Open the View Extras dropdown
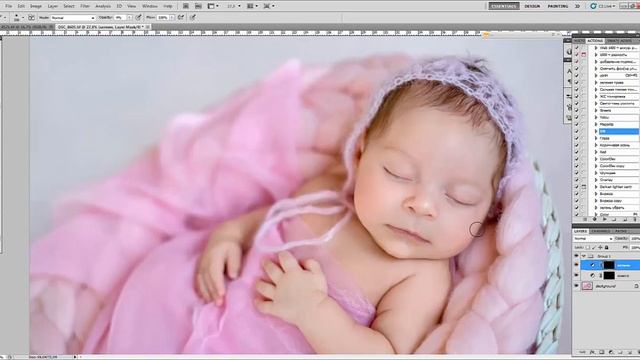The image size is (640, 360). pyautogui.click(x=213, y=6)
